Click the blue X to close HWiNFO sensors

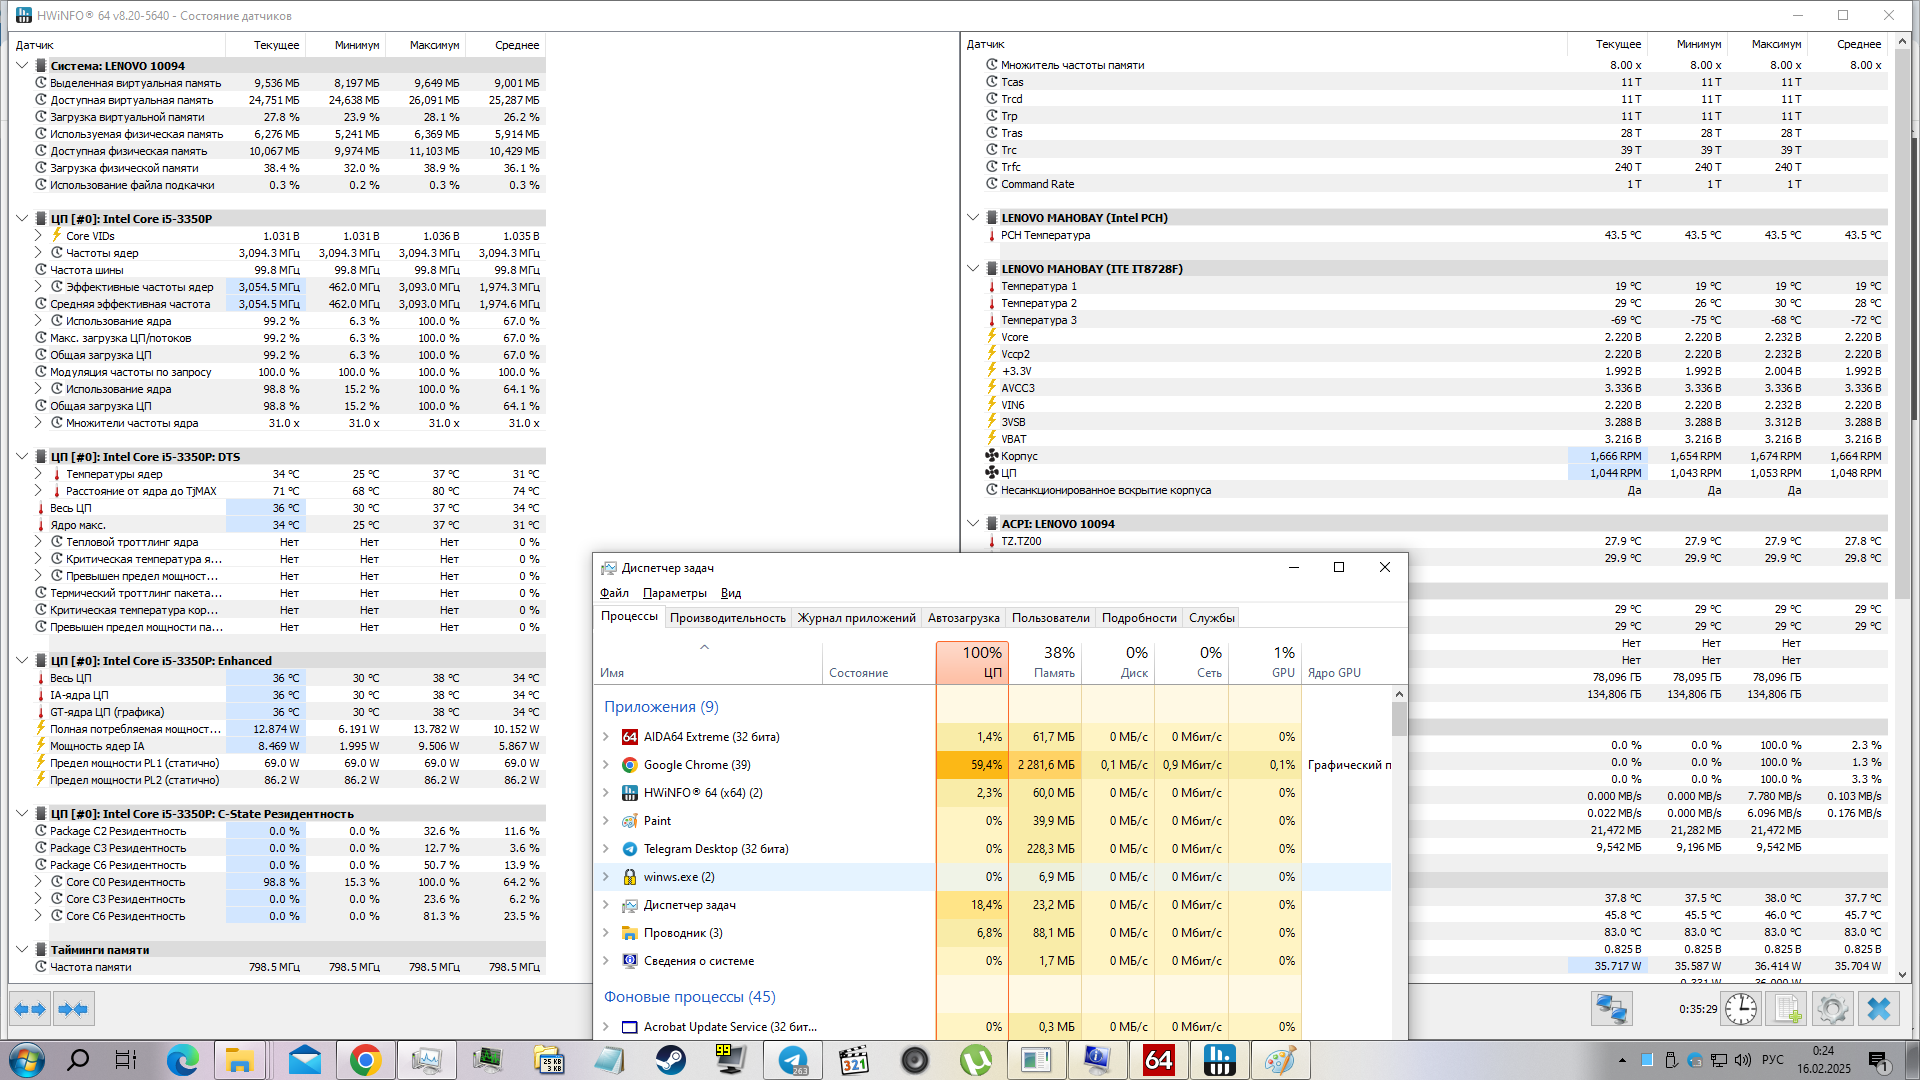(x=1878, y=1009)
